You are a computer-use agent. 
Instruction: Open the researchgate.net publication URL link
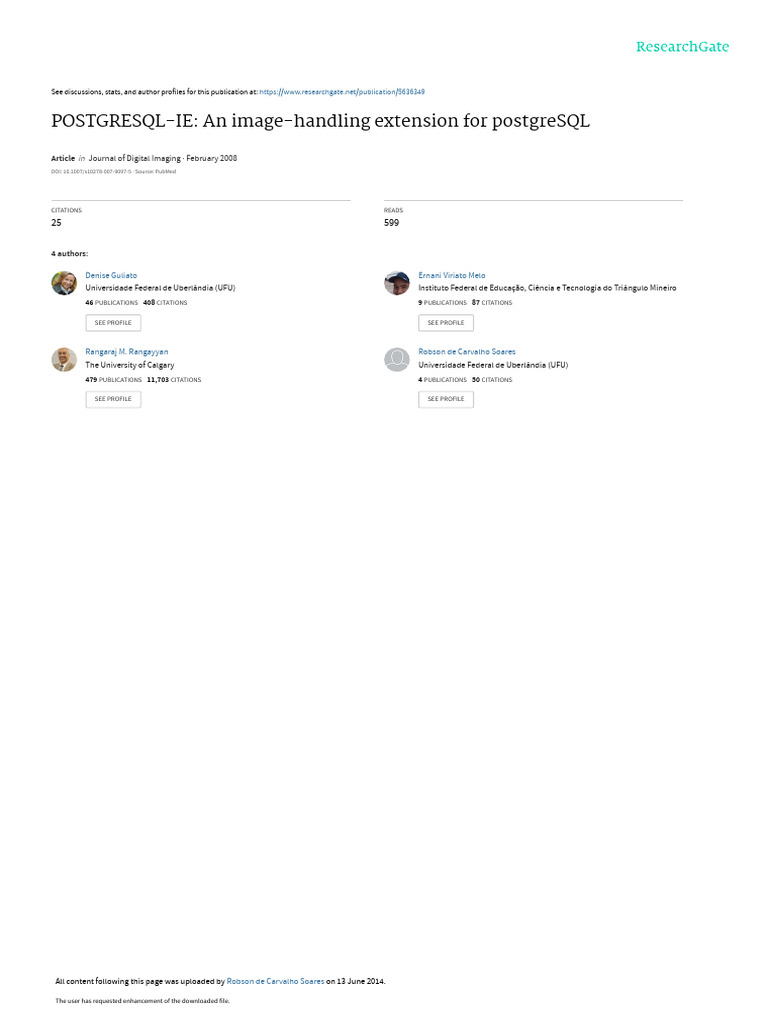point(342,92)
